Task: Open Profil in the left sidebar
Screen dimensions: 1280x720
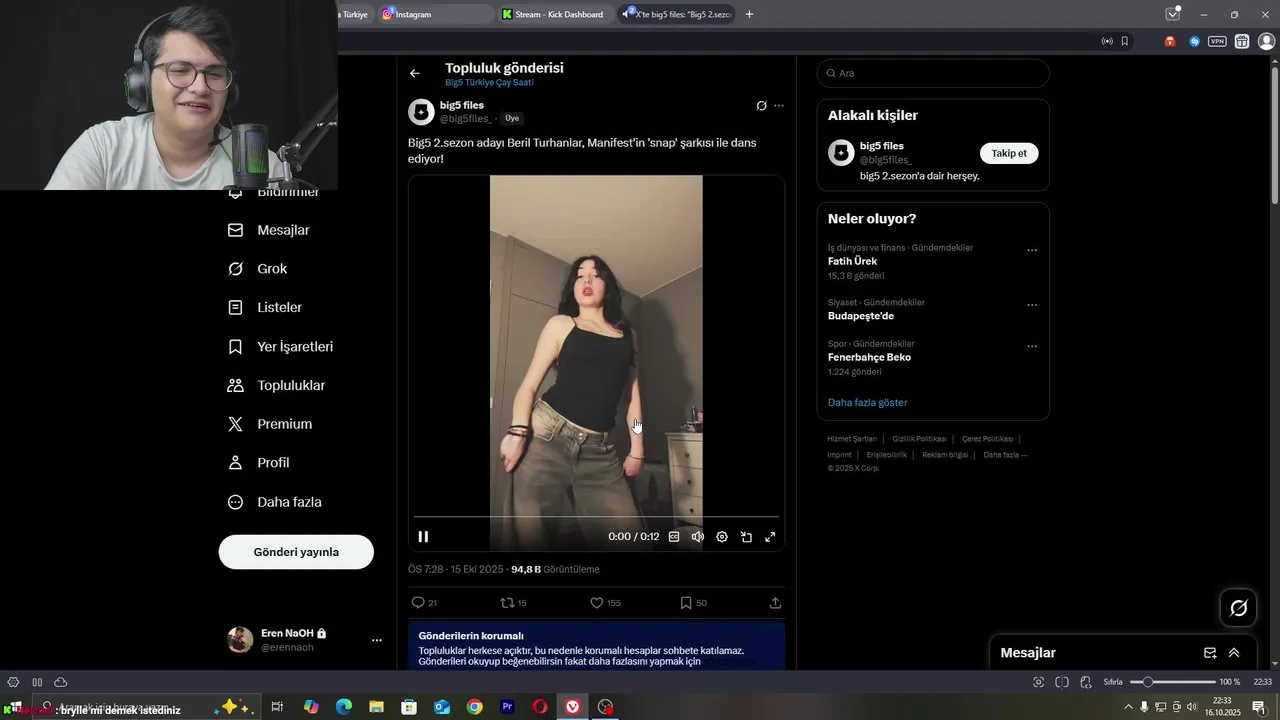Action: [259, 463]
